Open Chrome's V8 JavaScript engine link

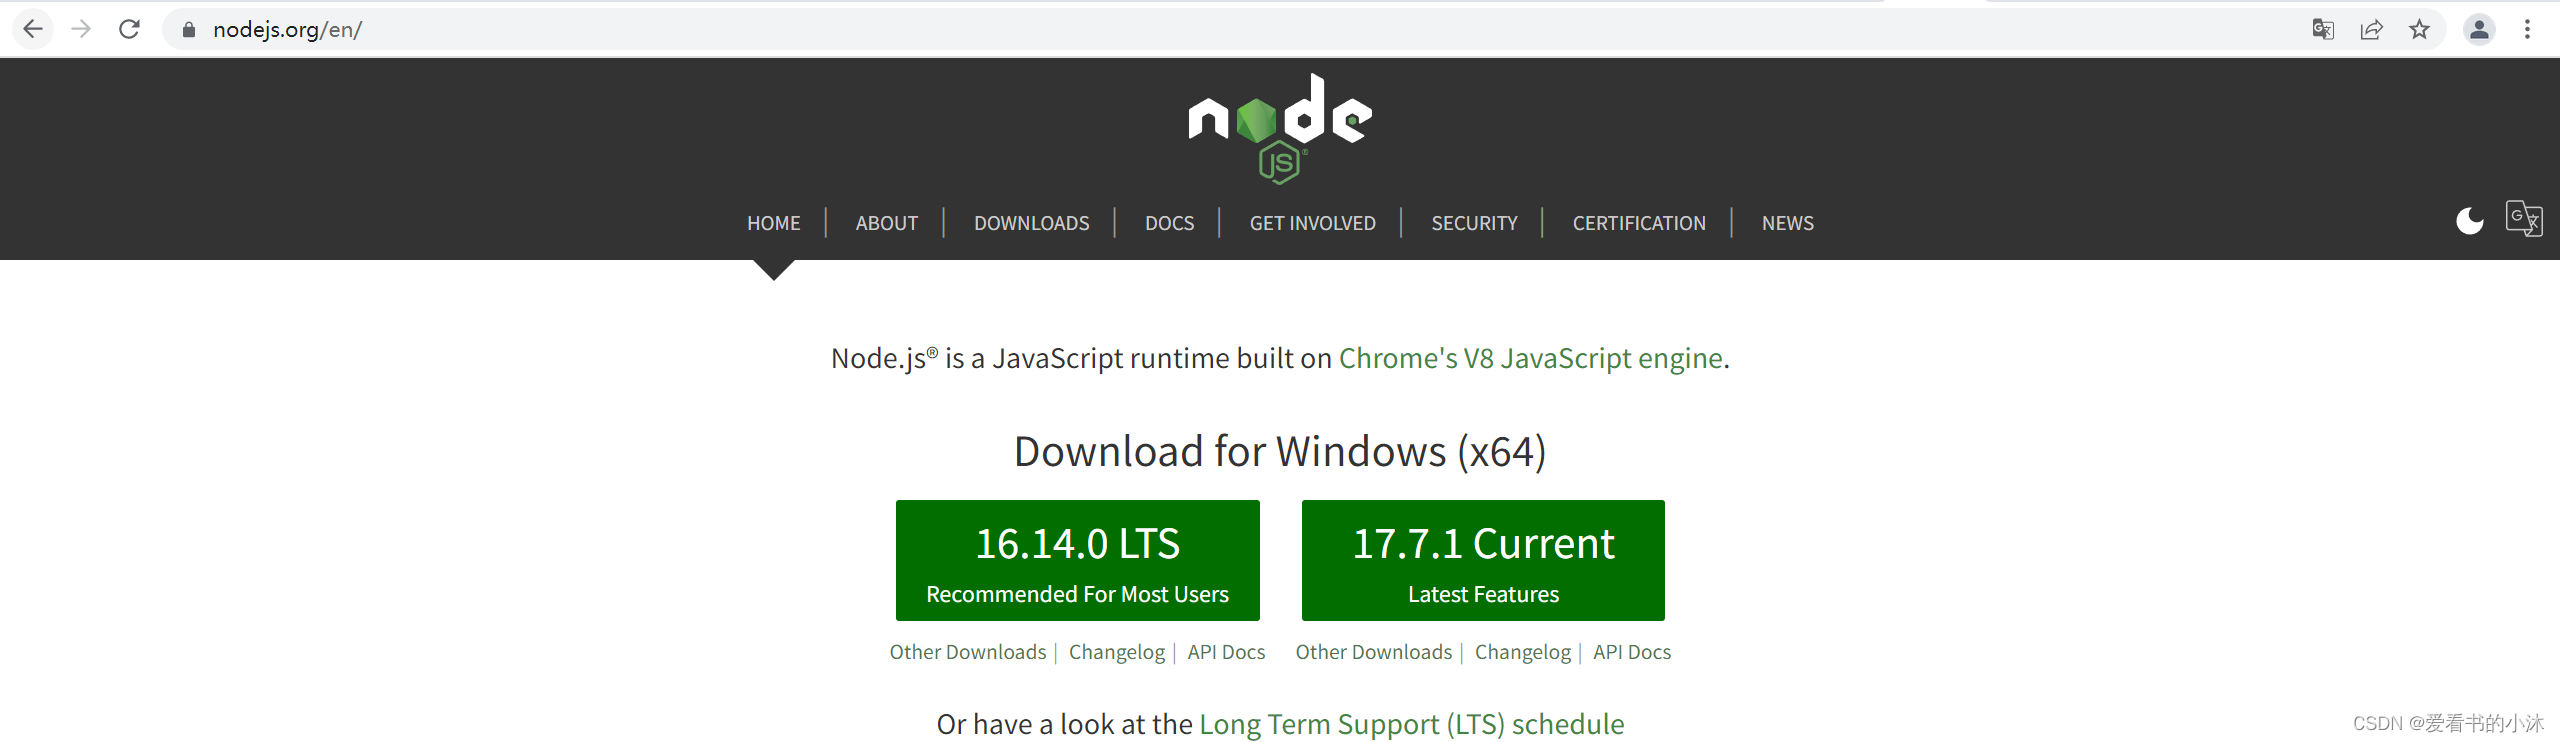(x=1530, y=358)
